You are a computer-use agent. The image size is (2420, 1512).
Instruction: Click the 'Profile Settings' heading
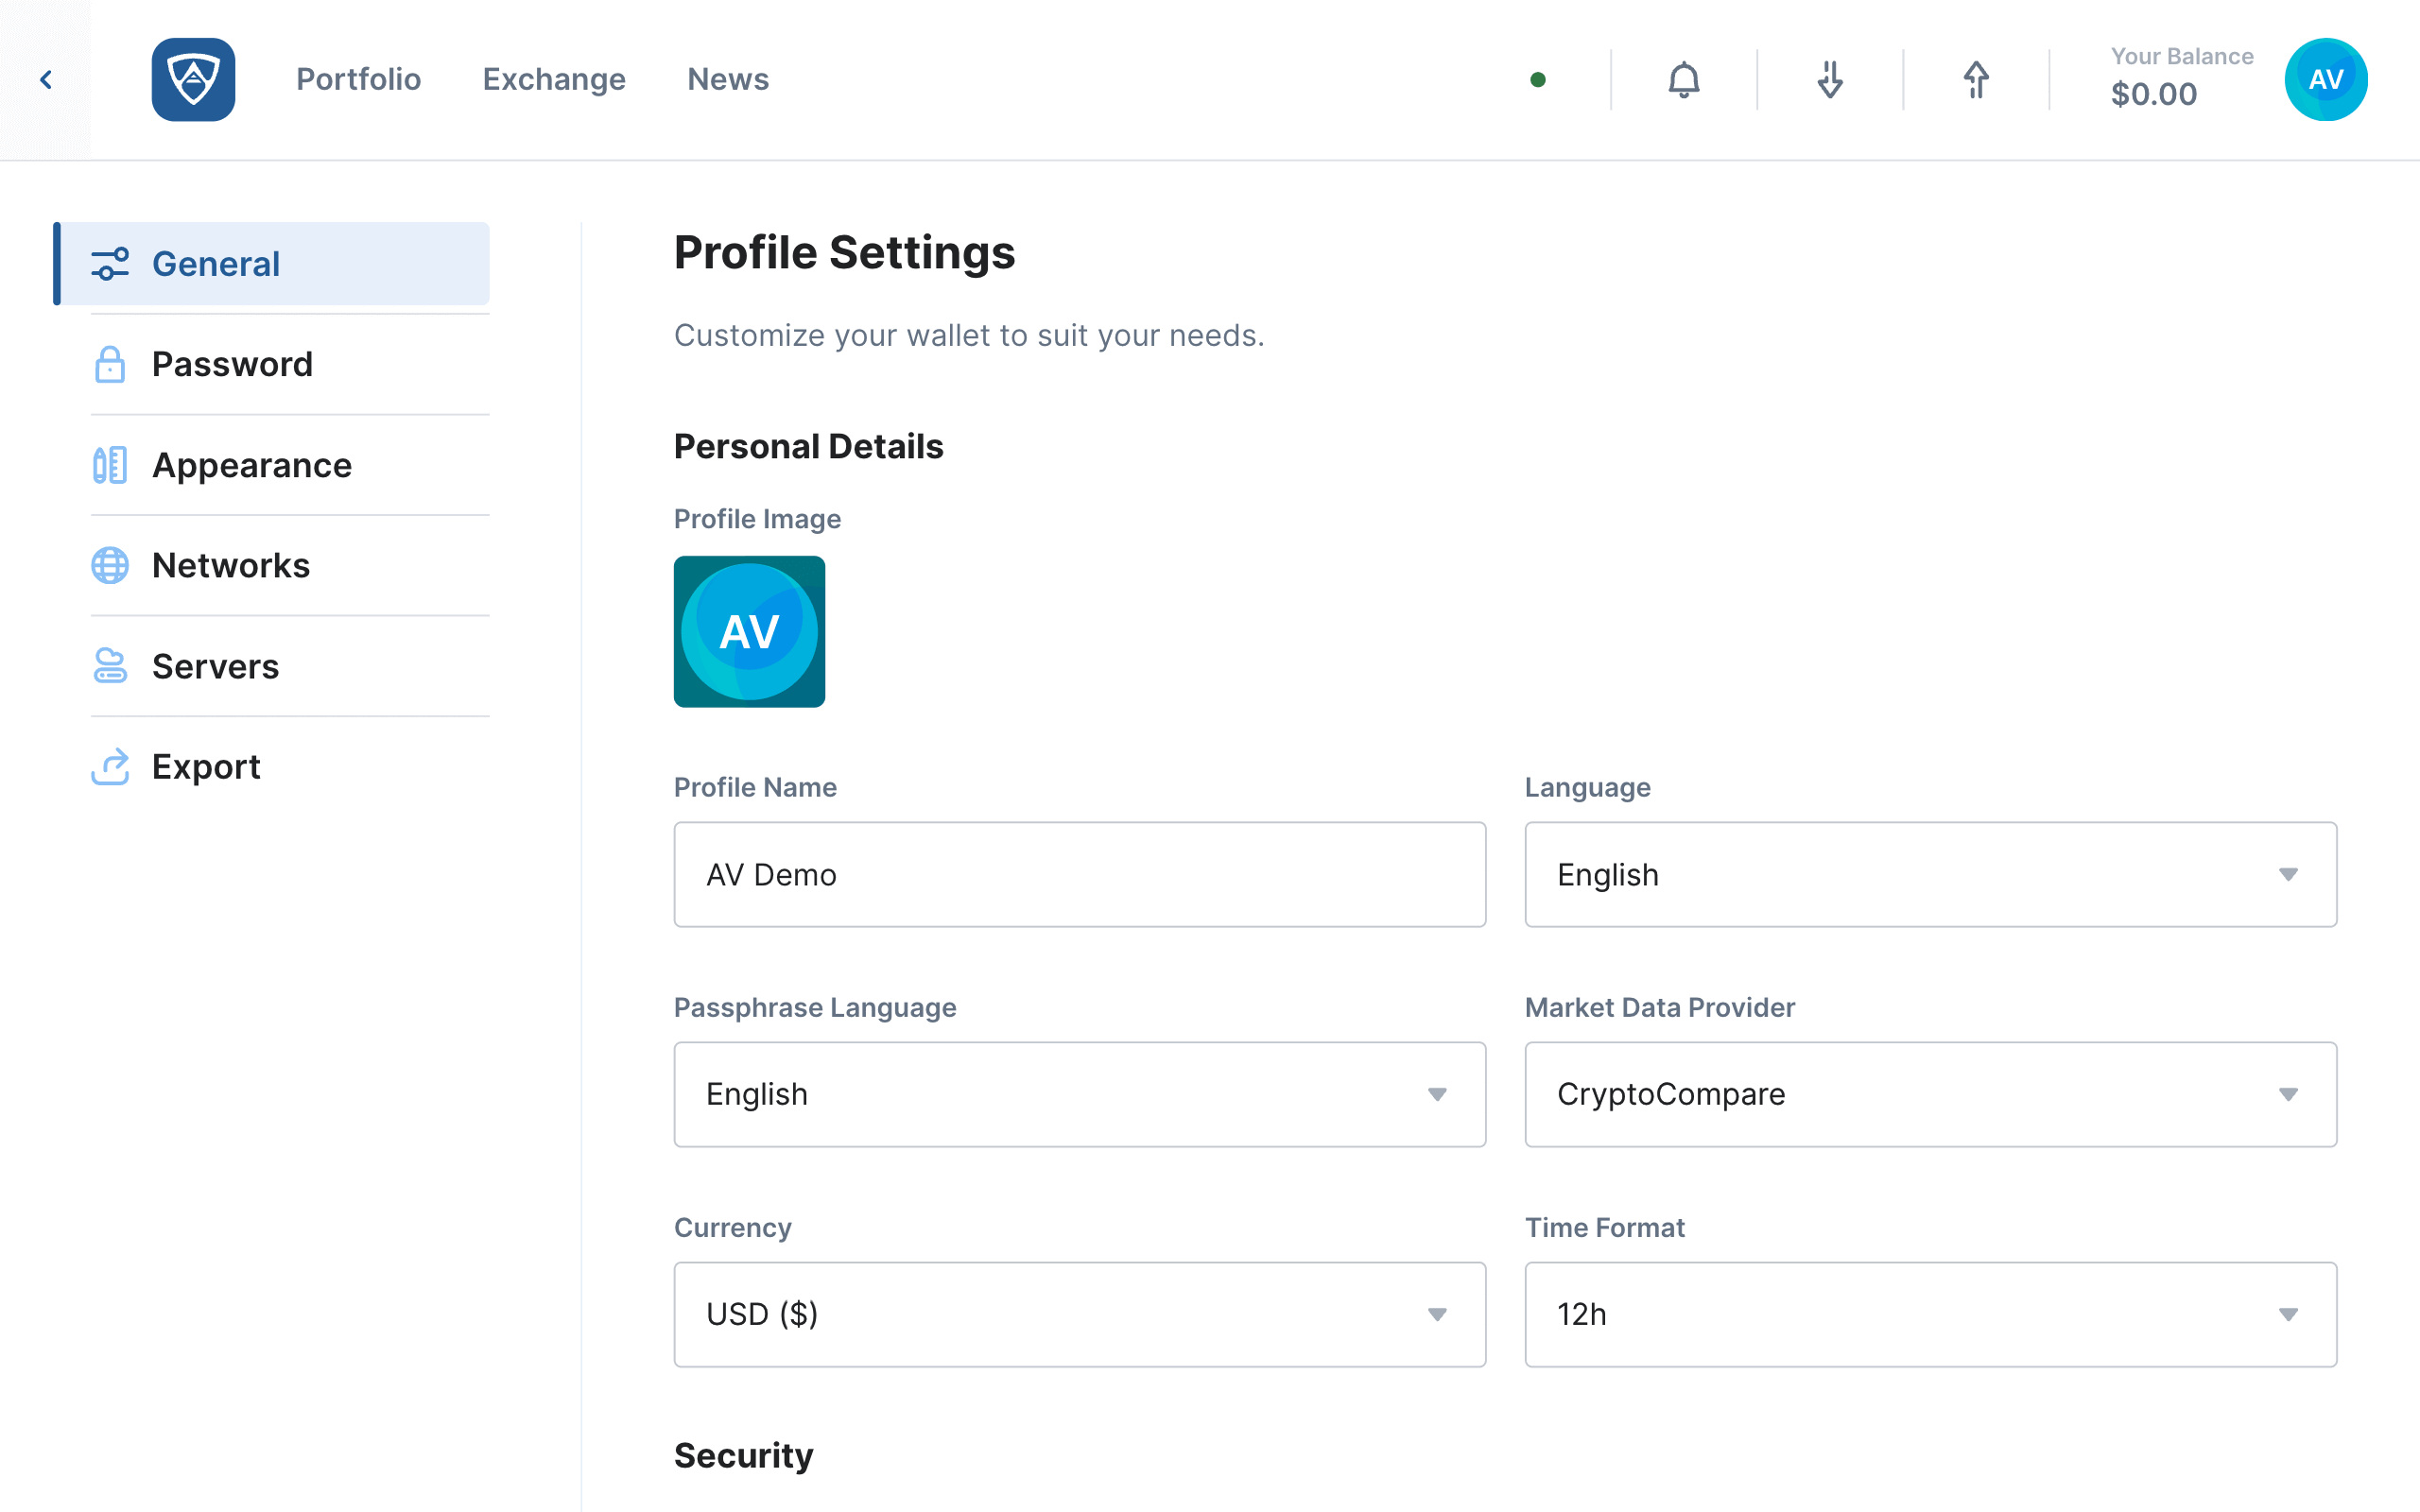(844, 252)
